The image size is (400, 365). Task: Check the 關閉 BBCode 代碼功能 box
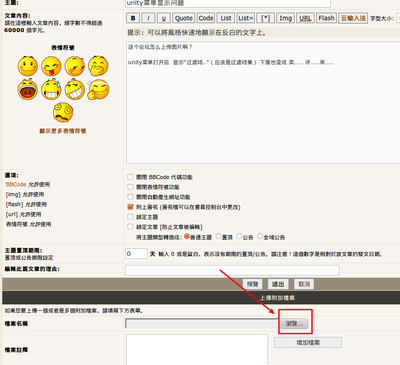130,177
